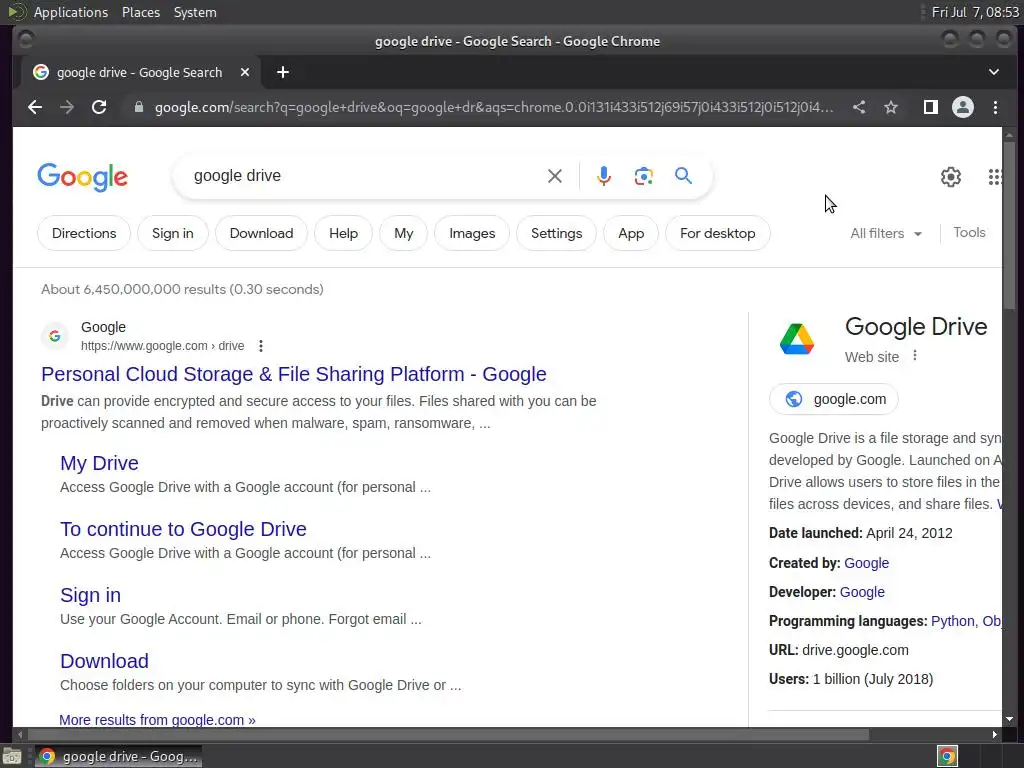This screenshot has height=768, width=1024.
Task: Start voice search with the microphone
Action: coord(604,176)
